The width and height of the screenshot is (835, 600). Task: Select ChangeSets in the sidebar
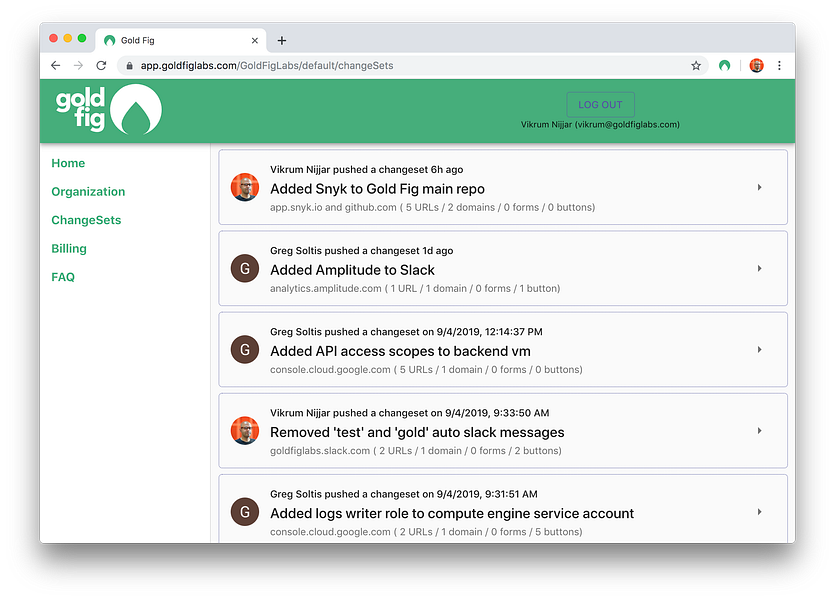coord(86,220)
